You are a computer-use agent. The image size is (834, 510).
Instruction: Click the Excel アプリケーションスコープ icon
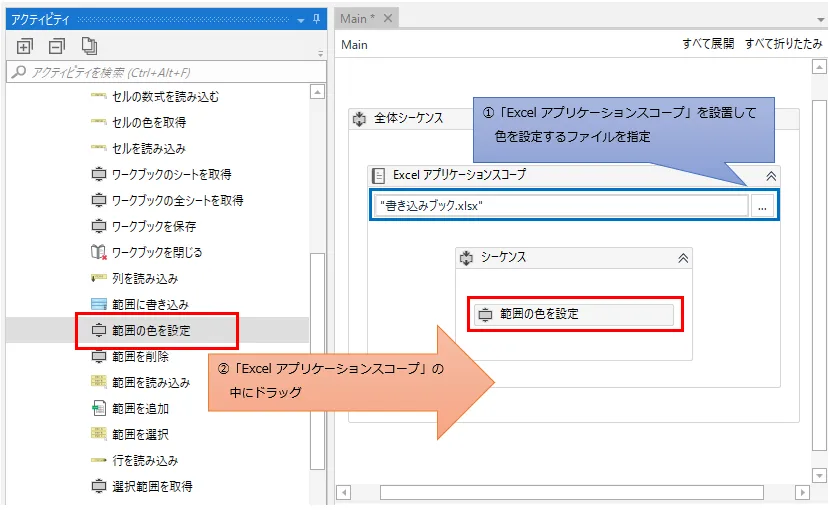point(378,175)
